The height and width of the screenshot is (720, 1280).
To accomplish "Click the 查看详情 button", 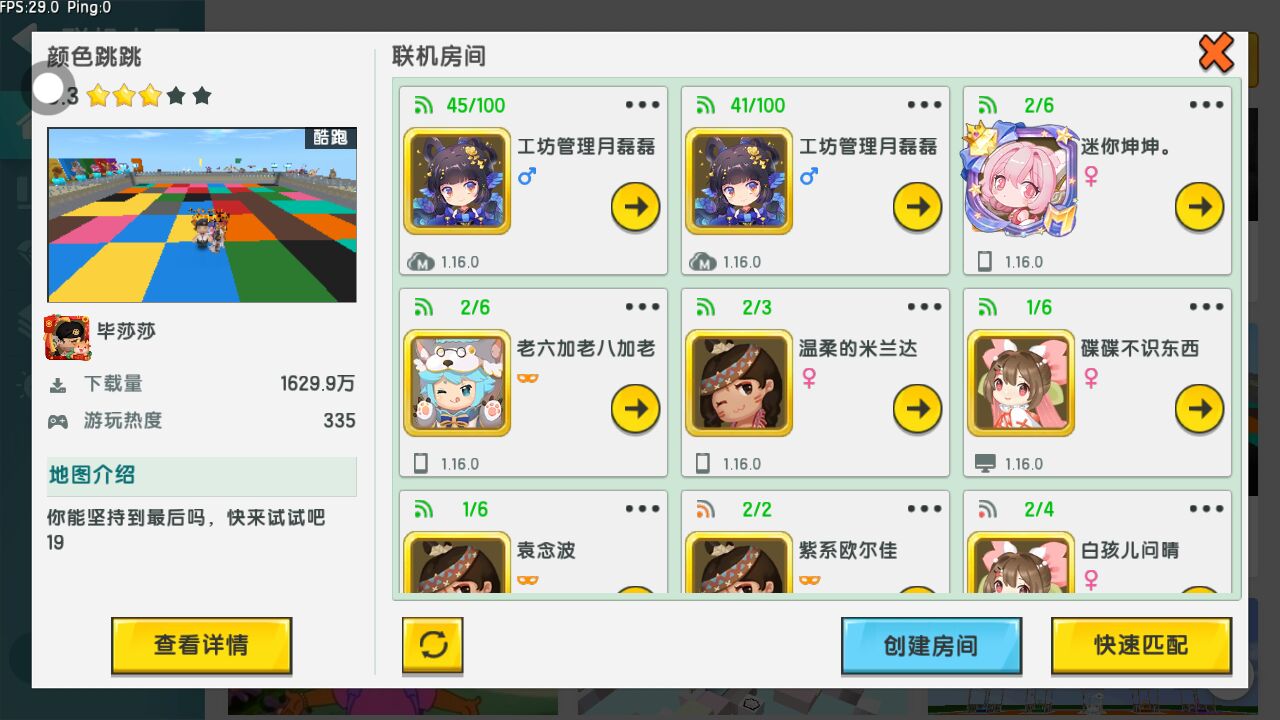I will click(x=201, y=645).
